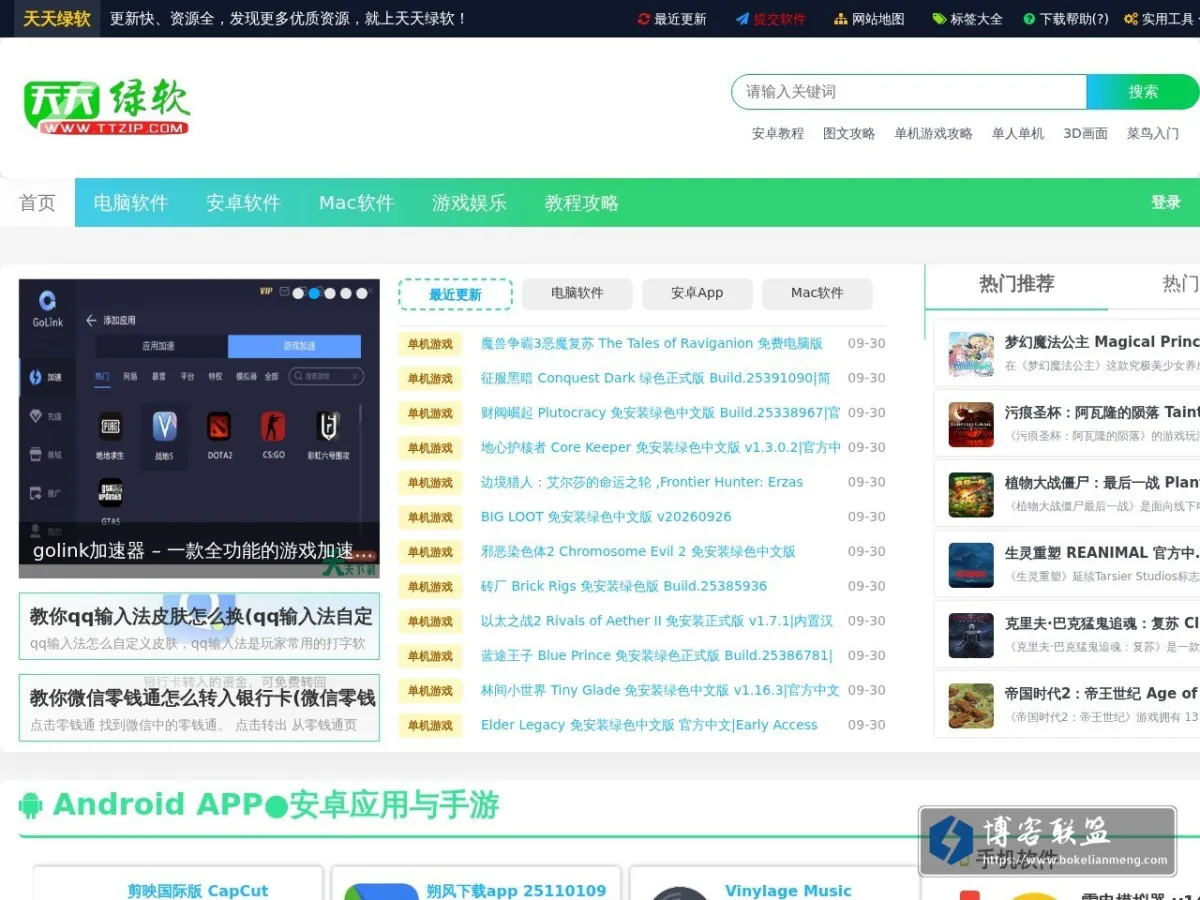This screenshot has width=1200, height=900.
Task: Open 安卓软件 navigation menu
Action: click(243, 203)
